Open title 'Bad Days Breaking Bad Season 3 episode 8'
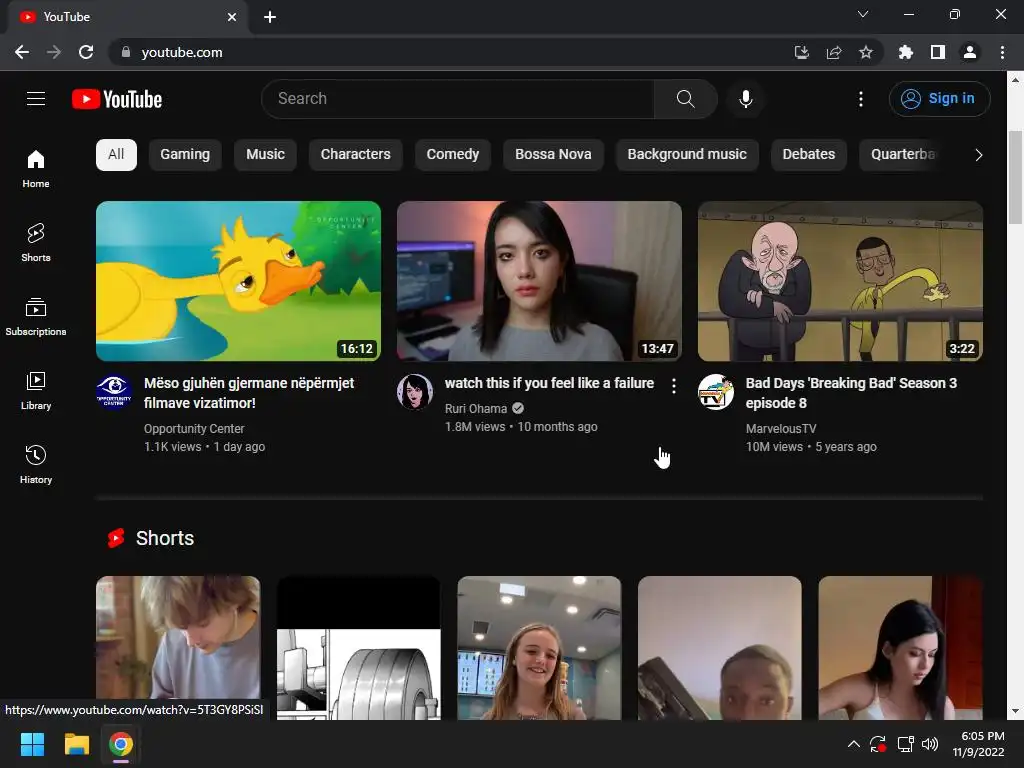Image resolution: width=1024 pixels, height=768 pixels. 851,393
